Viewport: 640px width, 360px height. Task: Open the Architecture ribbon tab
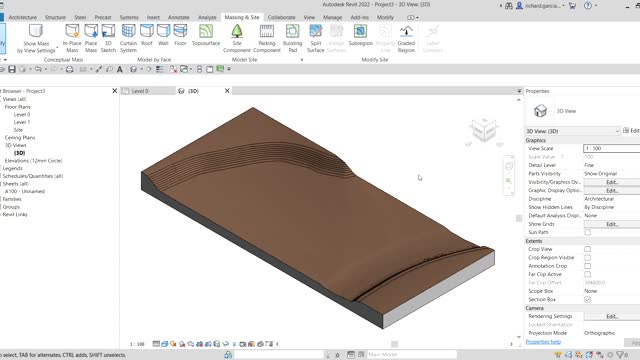[x=22, y=18]
